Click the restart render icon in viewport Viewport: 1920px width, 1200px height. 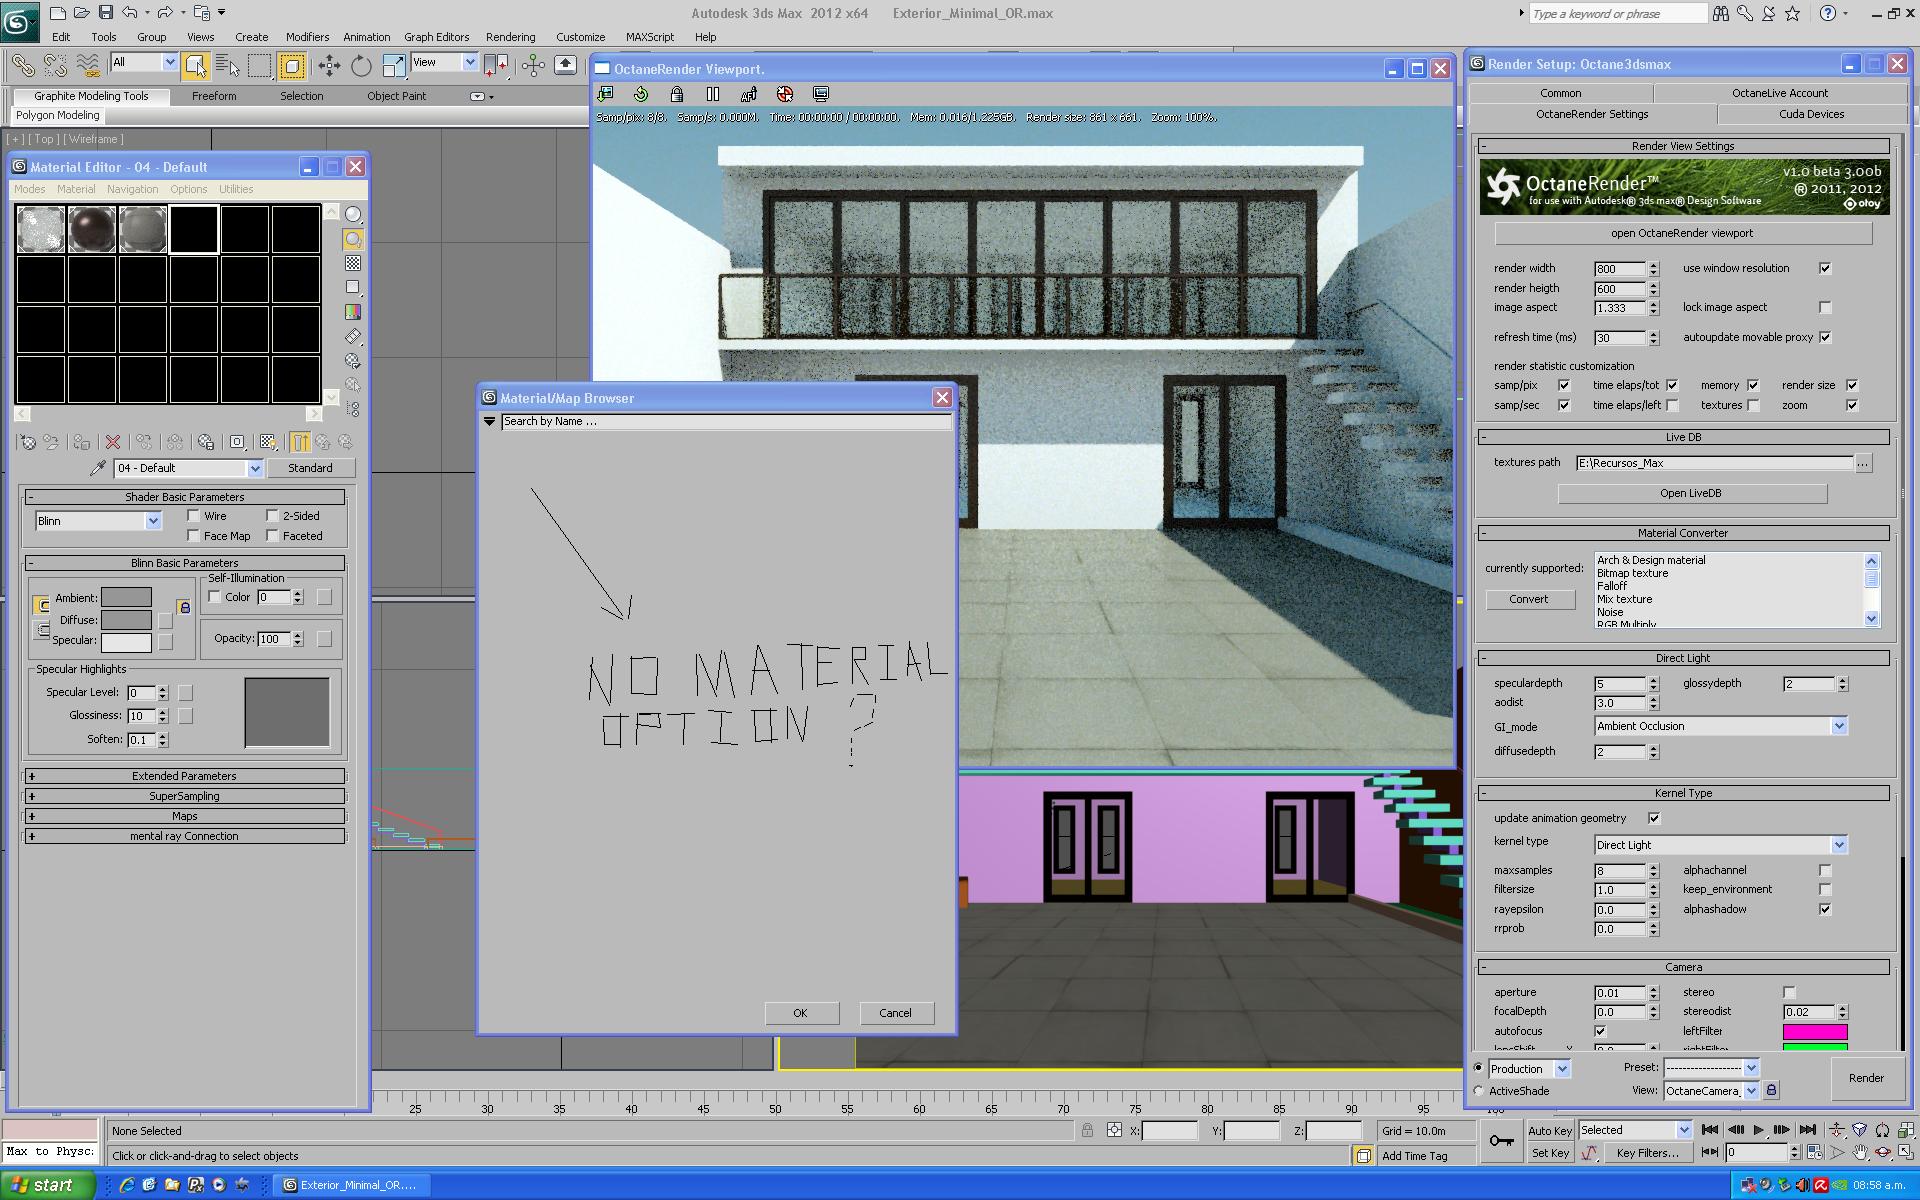click(641, 94)
